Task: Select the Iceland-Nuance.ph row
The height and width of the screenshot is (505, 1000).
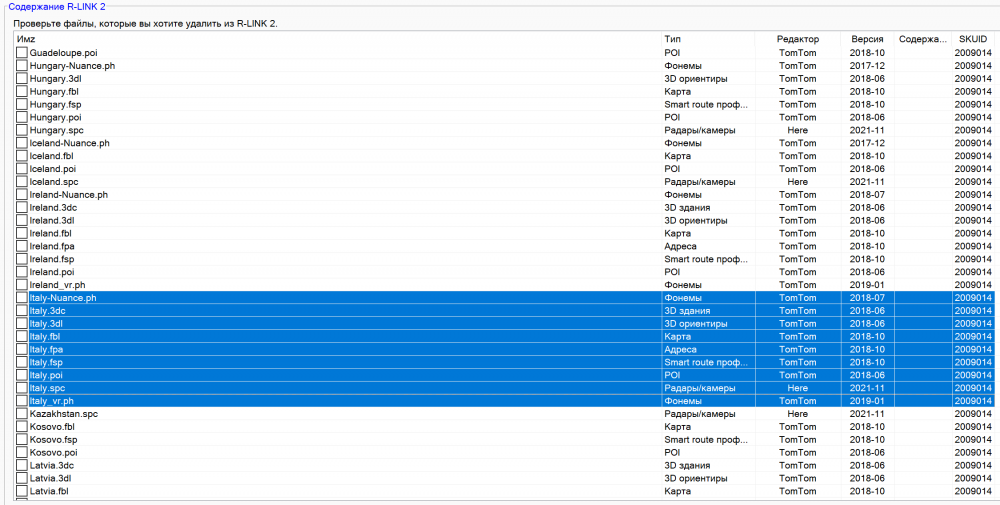Action: 504,143
